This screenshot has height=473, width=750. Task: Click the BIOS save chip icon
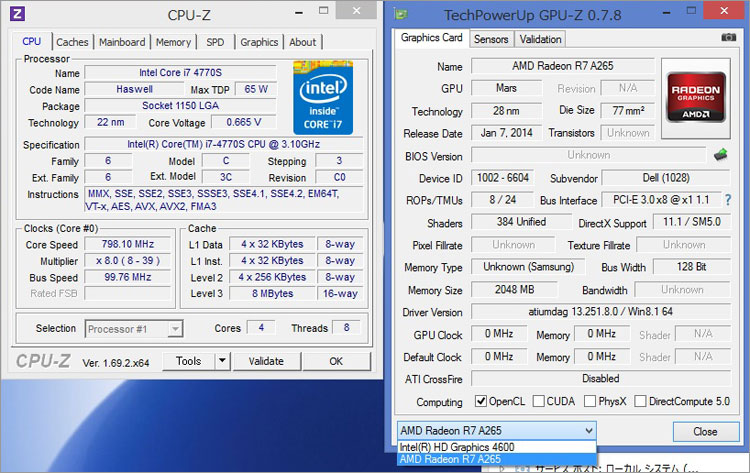721,155
